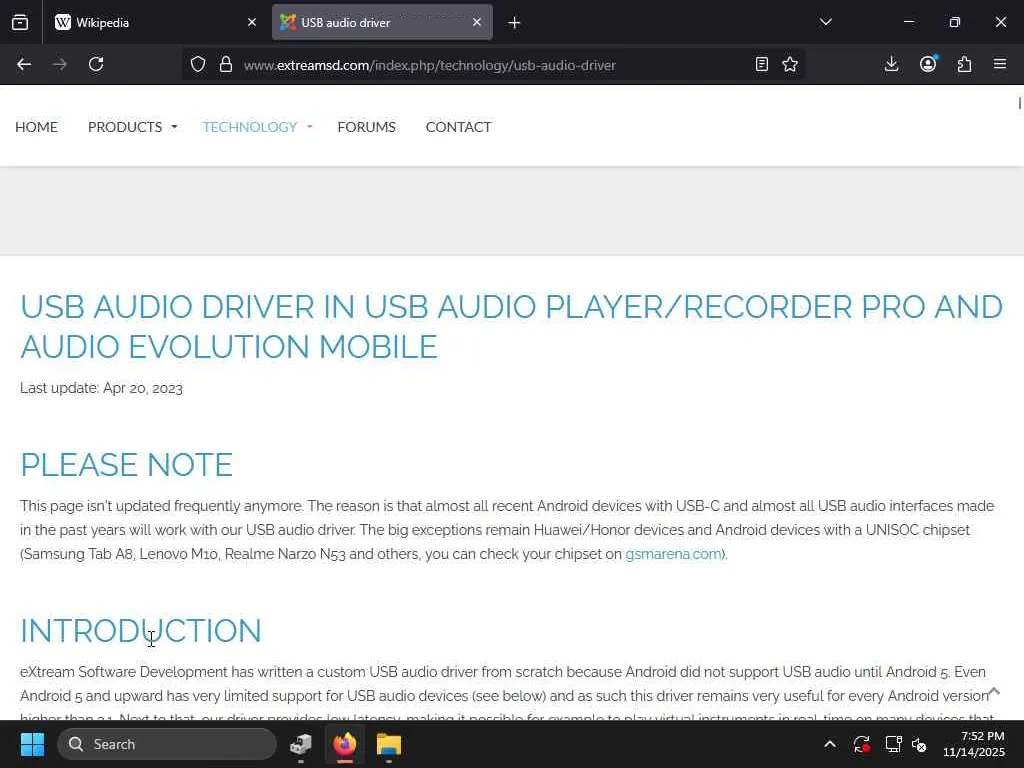
Task: Click the taskbar Search box
Action: 167,744
